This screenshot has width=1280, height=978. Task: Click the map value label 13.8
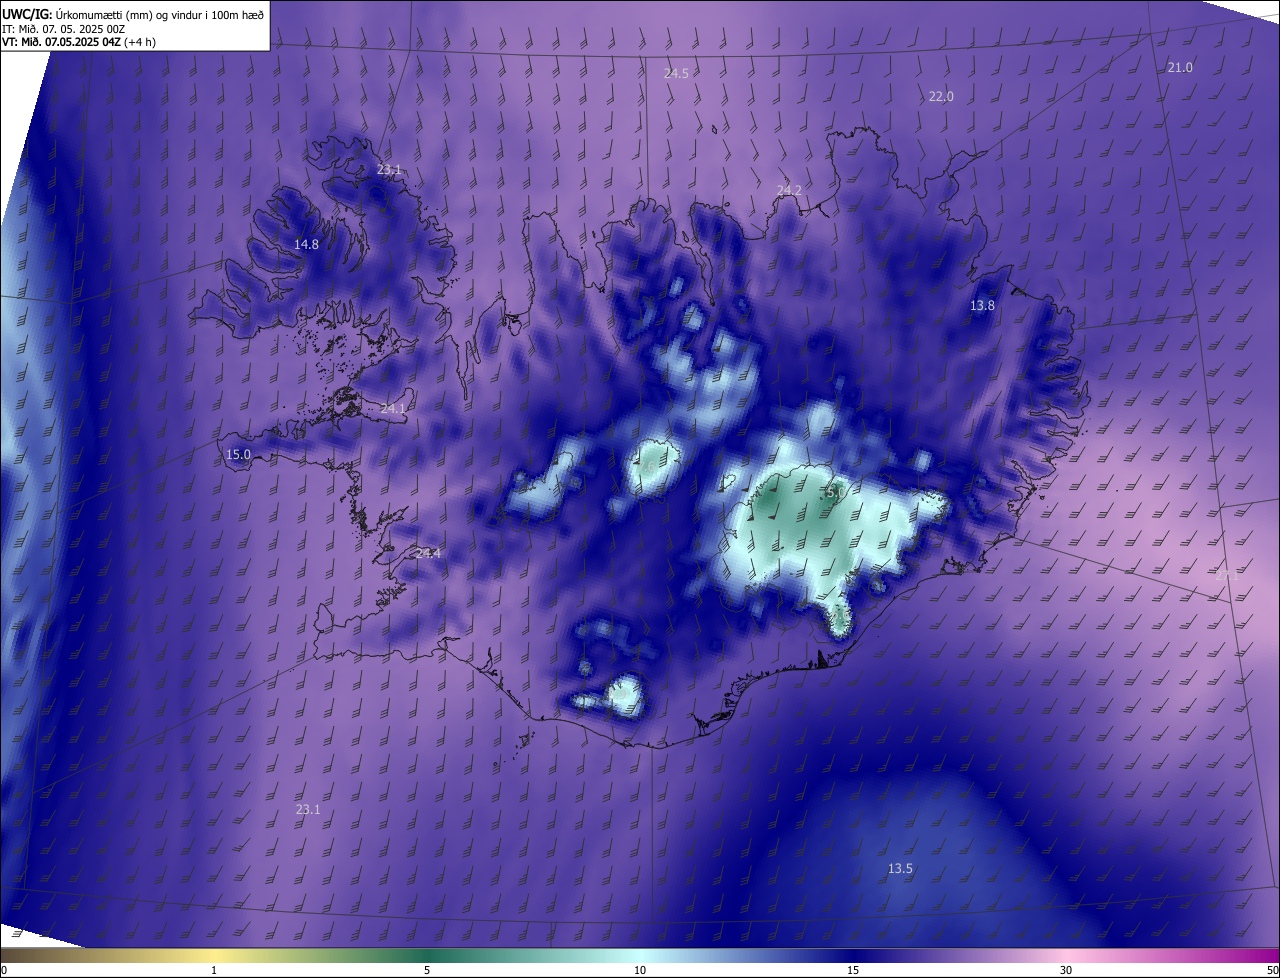click(982, 305)
